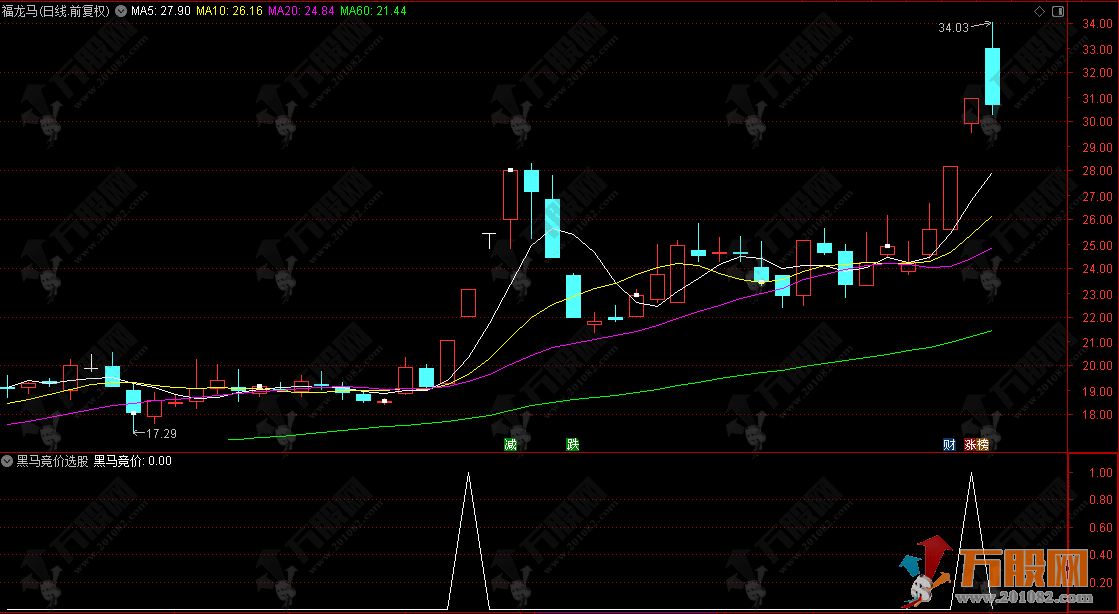
Task: Click the 18.00 price axis label
Action: coord(1097,416)
